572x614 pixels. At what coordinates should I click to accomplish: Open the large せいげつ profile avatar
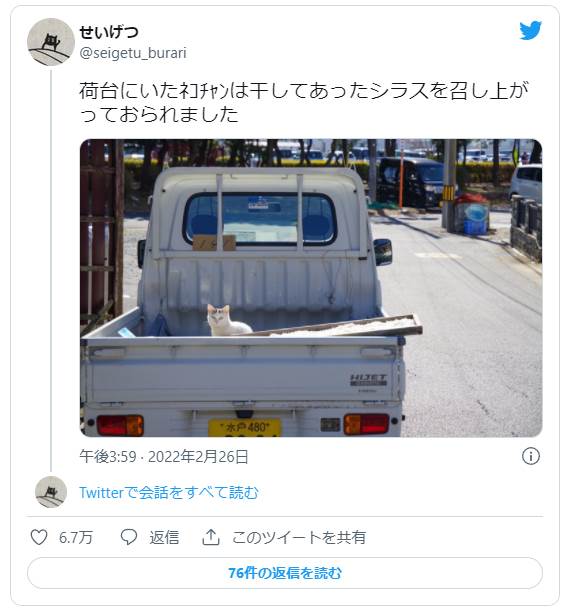[x=51, y=42]
